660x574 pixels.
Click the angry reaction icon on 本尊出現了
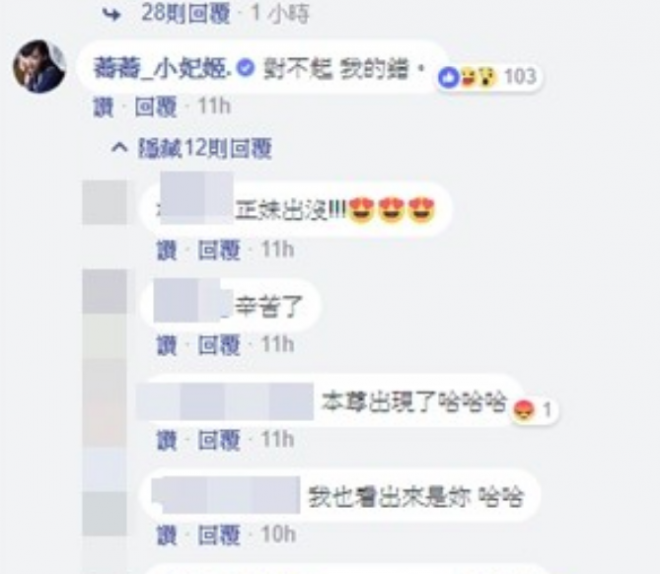pyautogui.click(x=524, y=410)
